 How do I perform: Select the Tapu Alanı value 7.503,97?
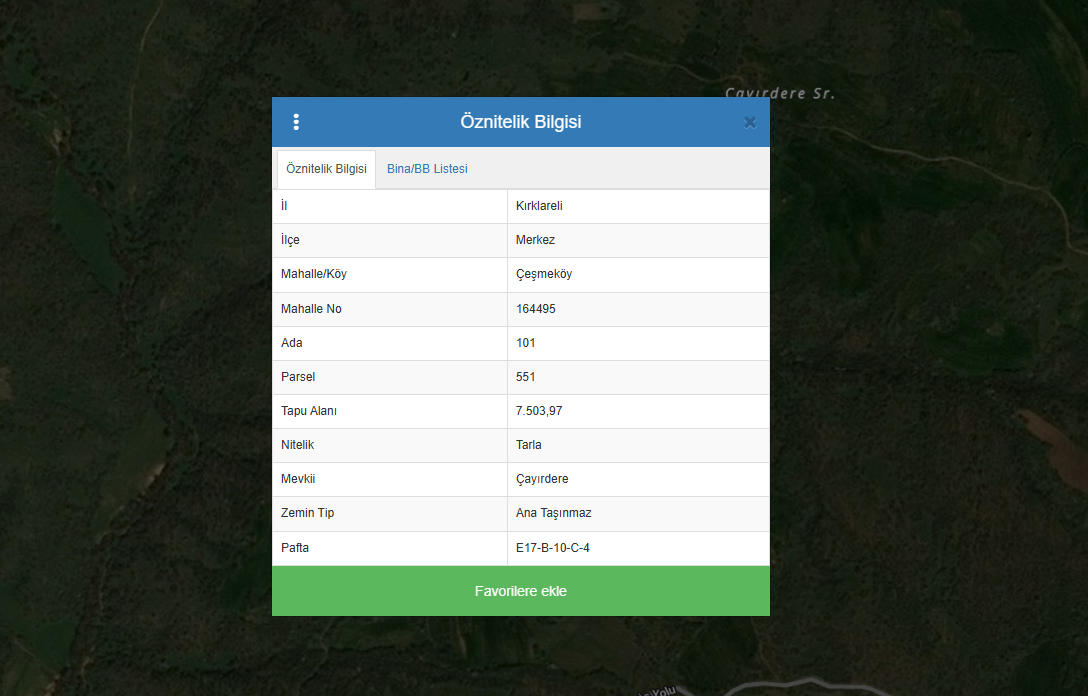point(539,411)
